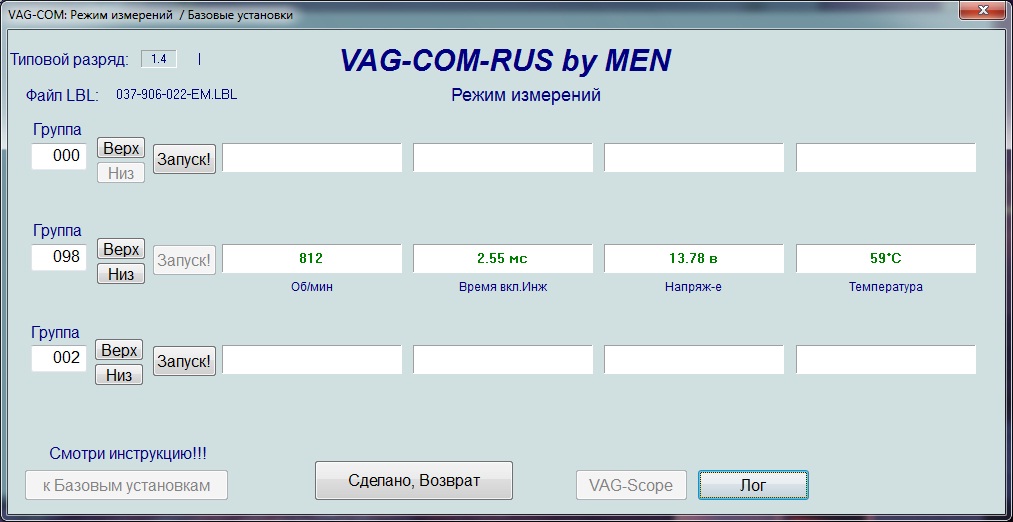
Task: Click the Смотри инструкцию!!! text
Action: [x=128, y=454]
